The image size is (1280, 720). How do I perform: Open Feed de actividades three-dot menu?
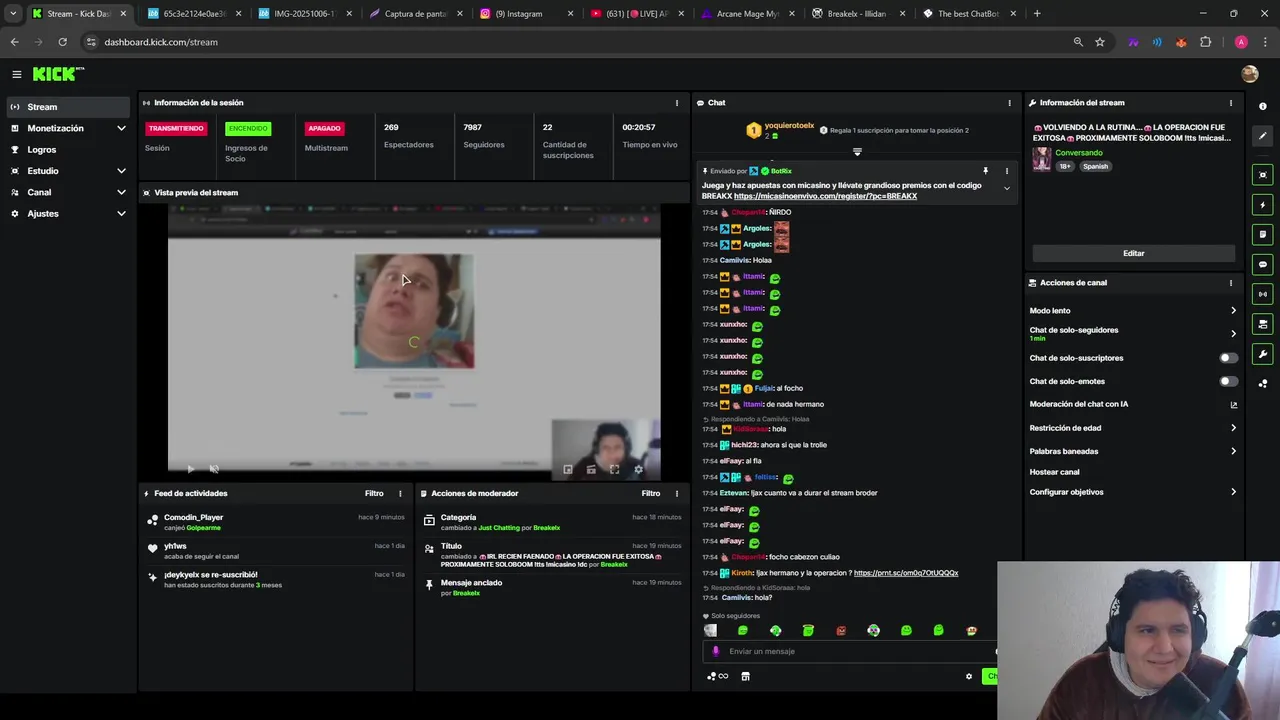pyautogui.click(x=400, y=493)
